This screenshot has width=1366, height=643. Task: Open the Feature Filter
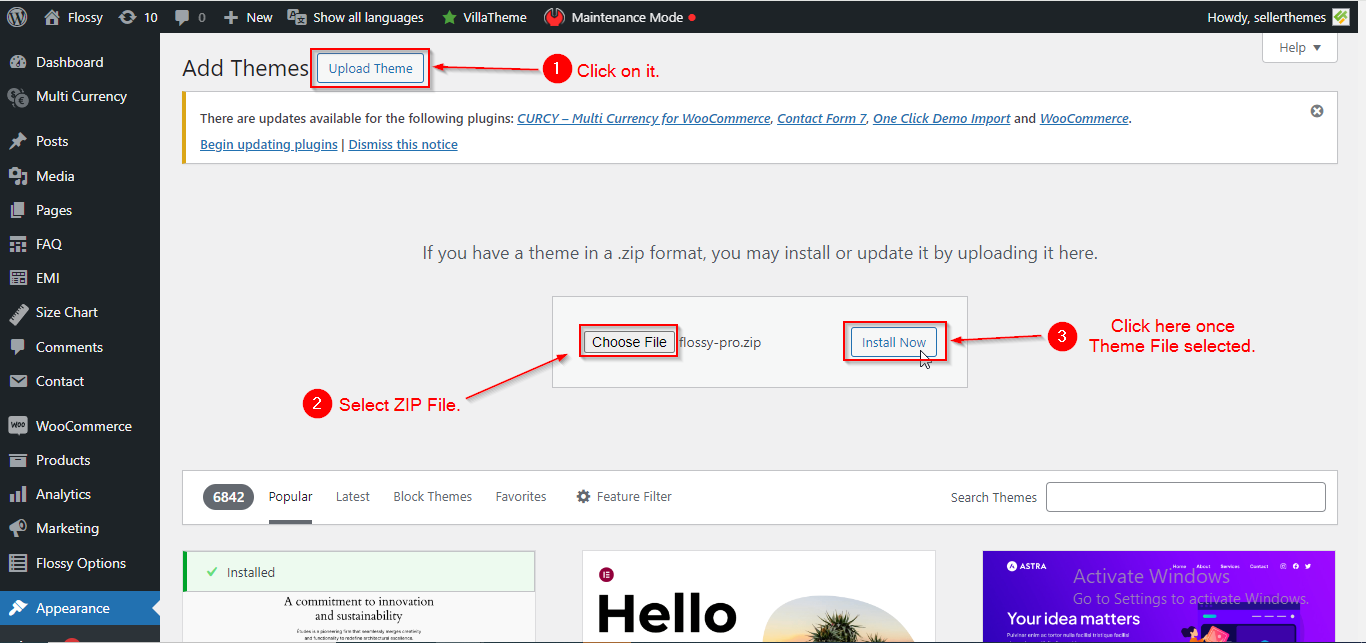click(x=624, y=496)
